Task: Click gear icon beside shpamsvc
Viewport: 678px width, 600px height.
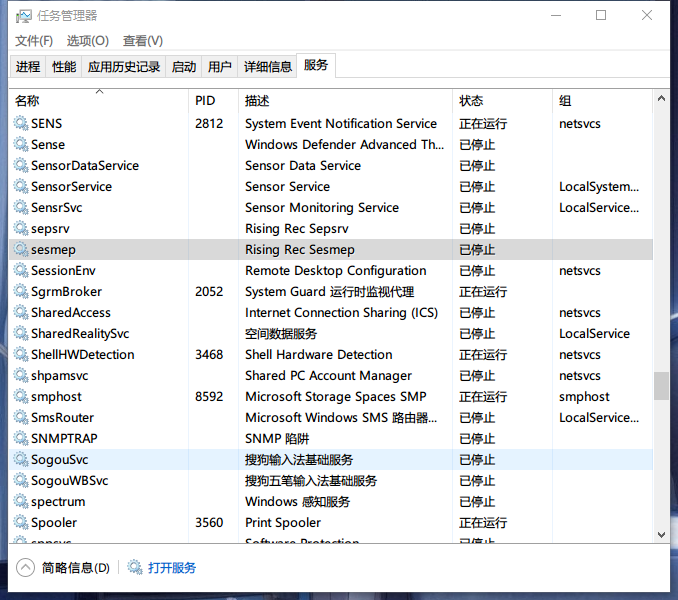Action: point(21,375)
